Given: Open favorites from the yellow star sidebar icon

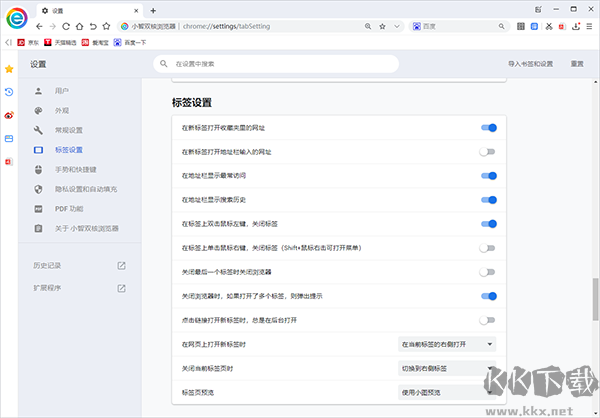Looking at the screenshot, I should (9, 69).
